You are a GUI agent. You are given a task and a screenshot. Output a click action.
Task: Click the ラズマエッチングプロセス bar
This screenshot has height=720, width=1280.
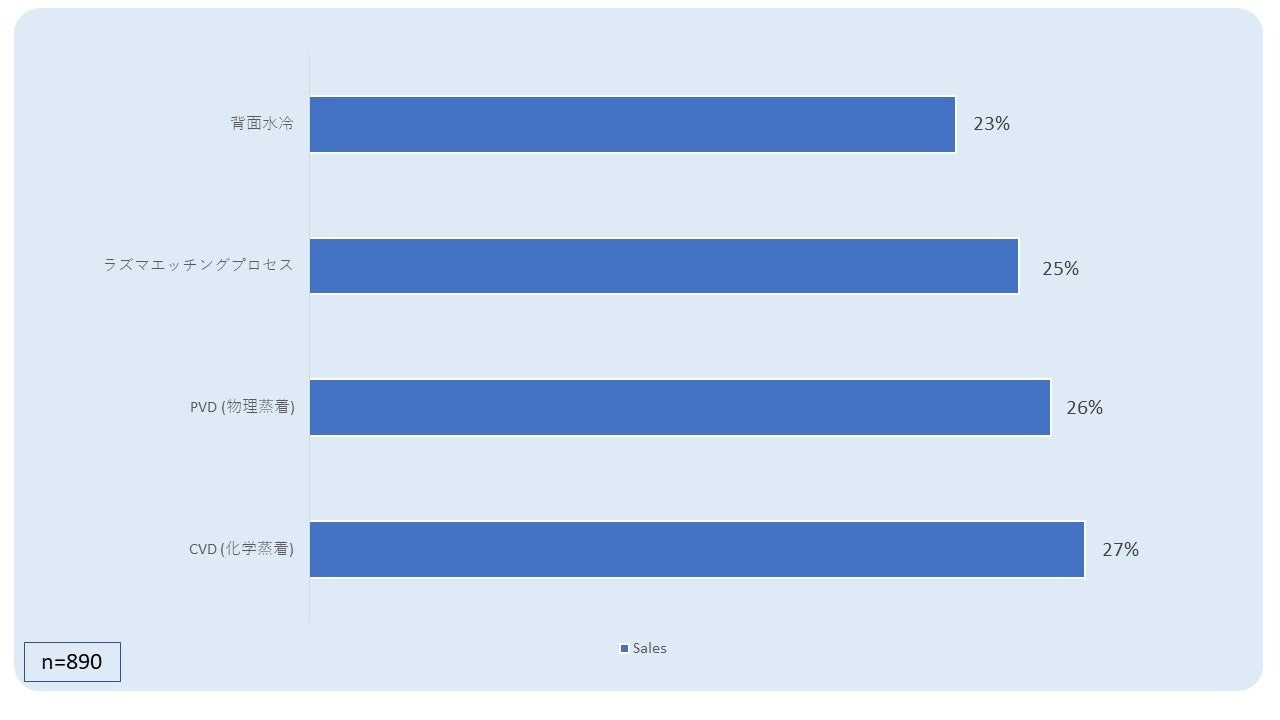pyautogui.click(x=664, y=266)
